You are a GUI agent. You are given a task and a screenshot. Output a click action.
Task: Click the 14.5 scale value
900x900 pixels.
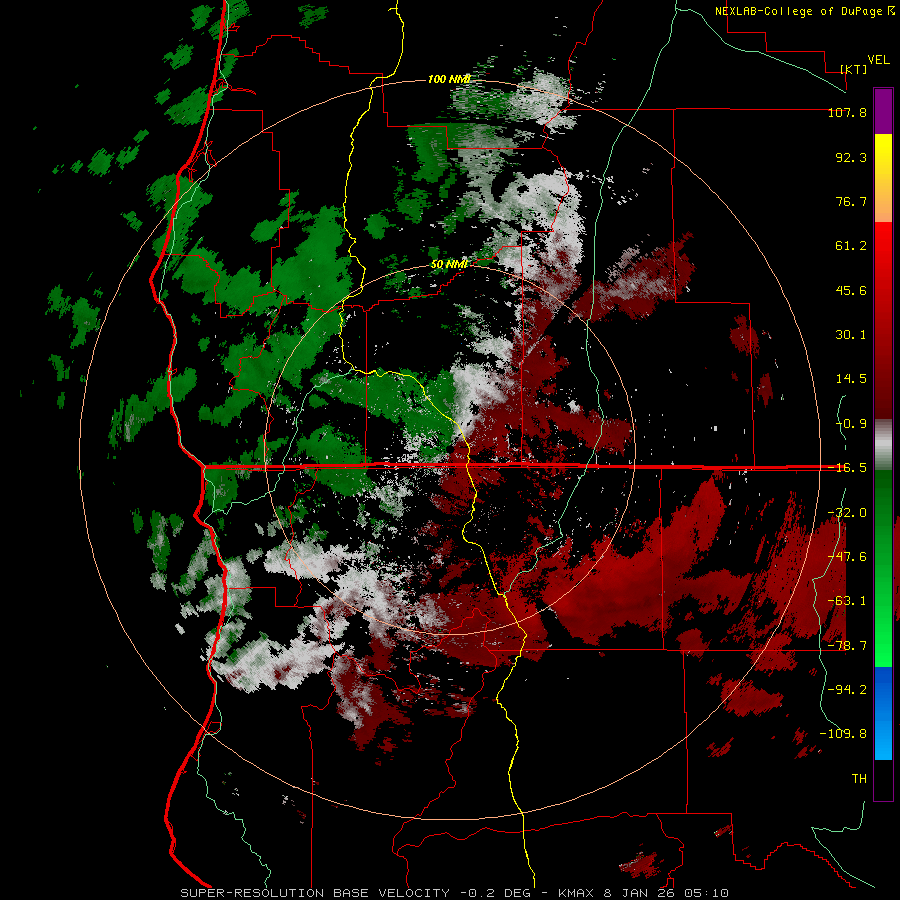[x=851, y=379]
